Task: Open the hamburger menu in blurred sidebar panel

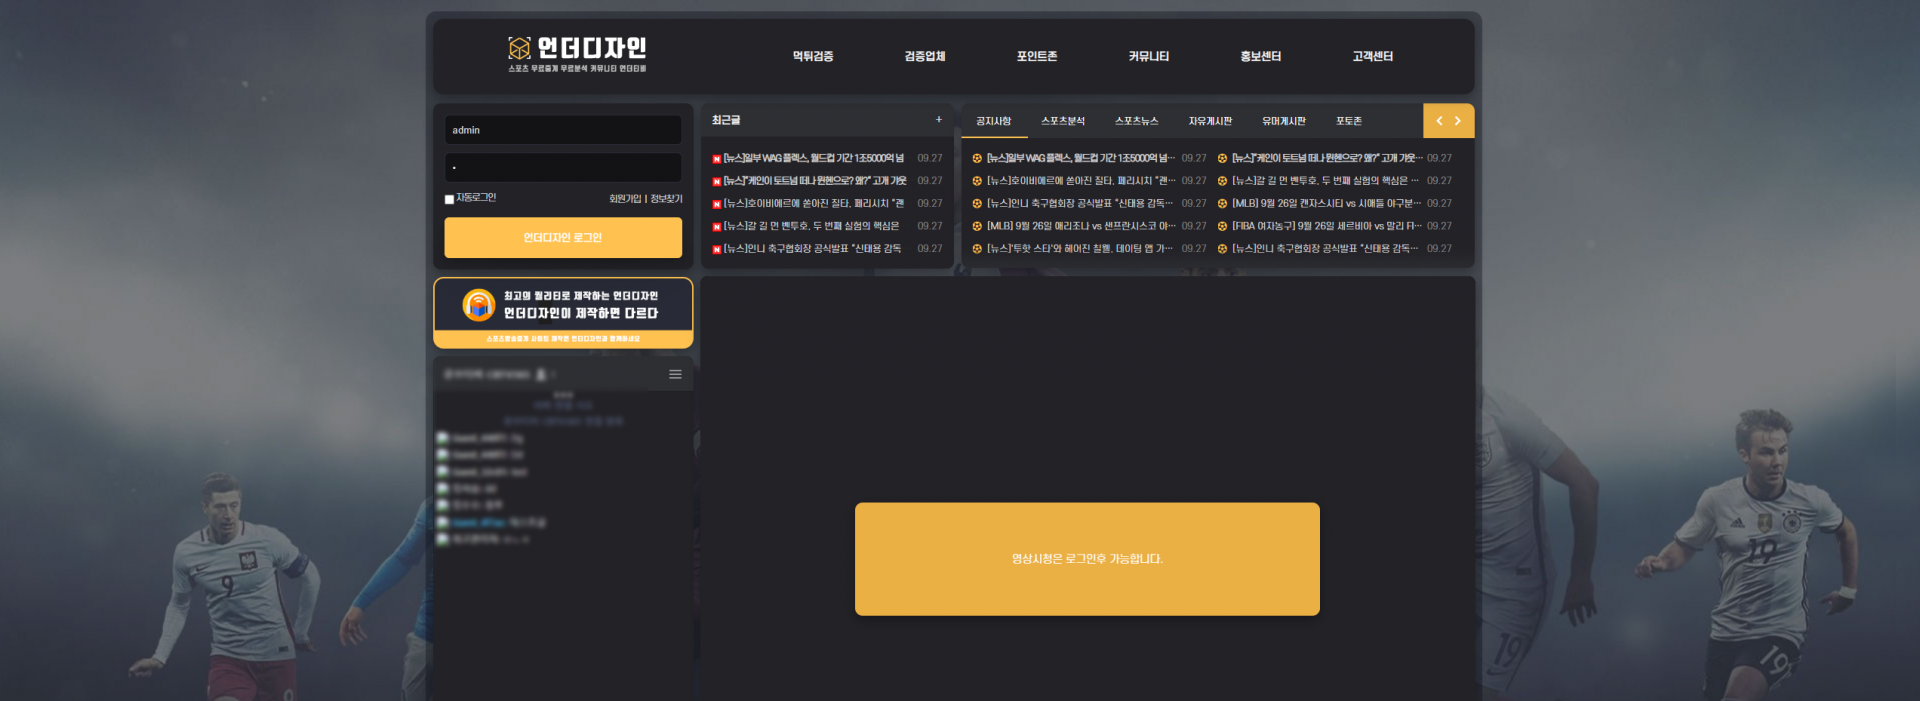Action: click(x=675, y=374)
